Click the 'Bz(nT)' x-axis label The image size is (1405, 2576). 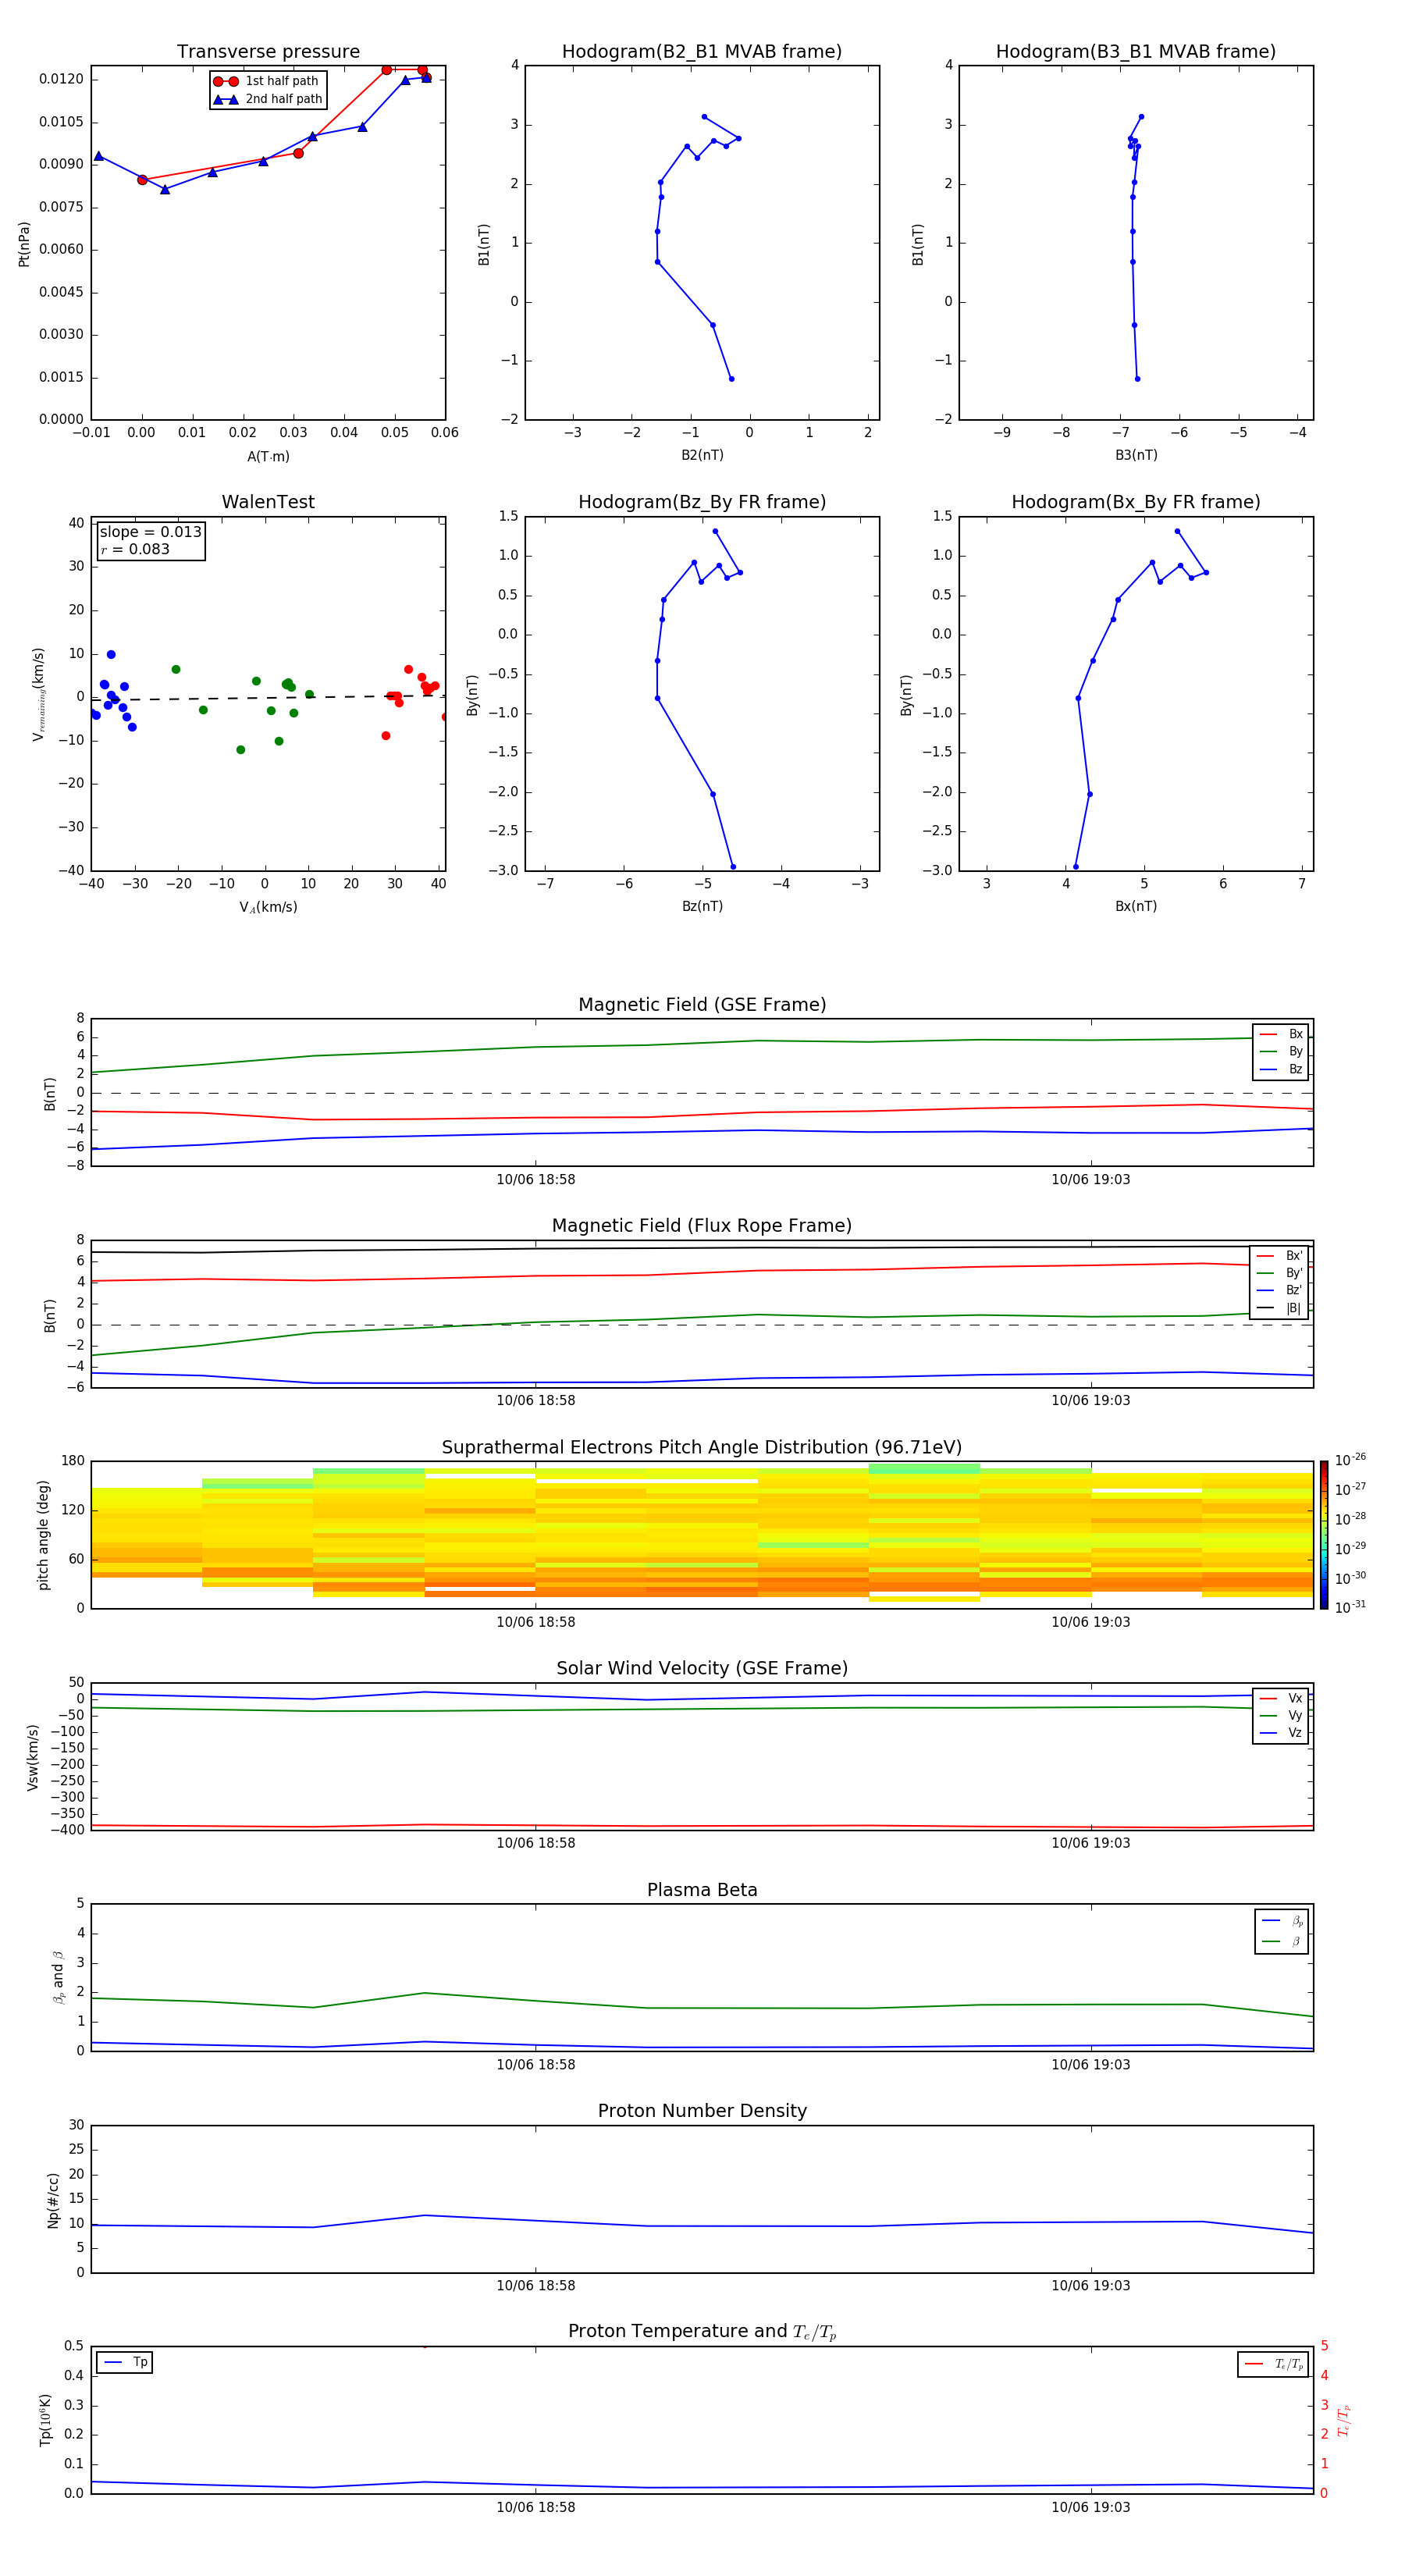pyautogui.click(x=702, y=906)
